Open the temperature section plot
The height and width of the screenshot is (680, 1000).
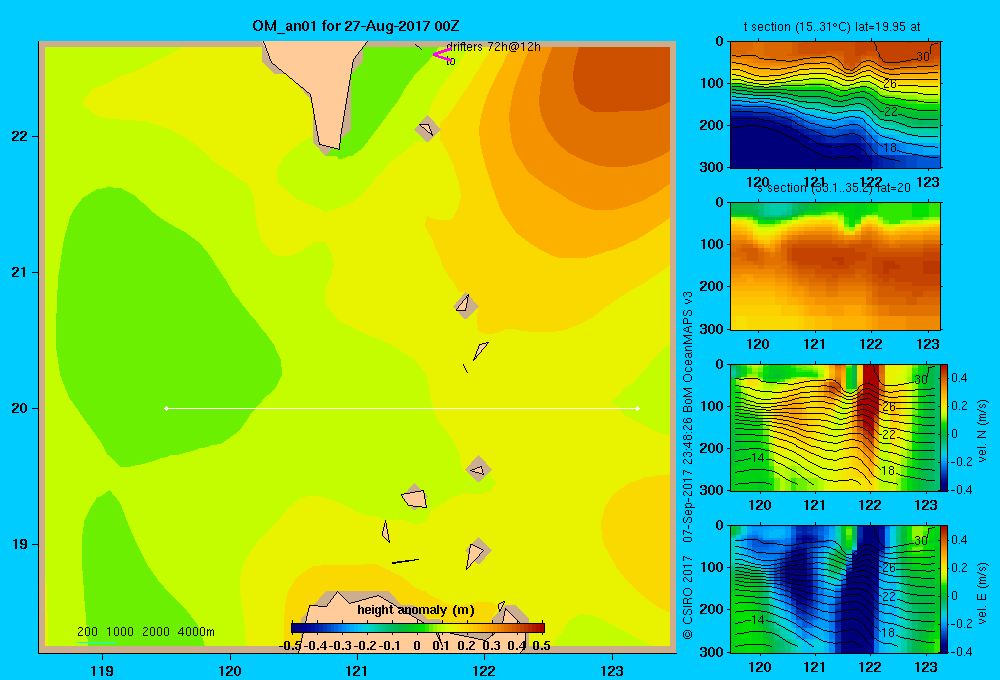click(x=835, y=105)
